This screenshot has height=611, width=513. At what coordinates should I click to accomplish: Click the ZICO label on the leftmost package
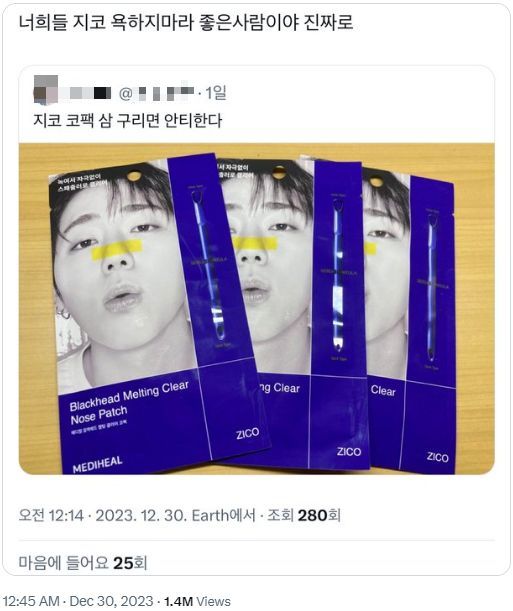click(x=248, y=433)
